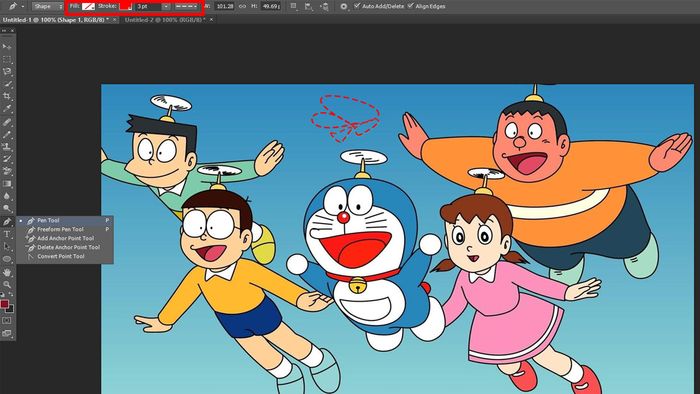Select the Clone Stamp tool
700x394 pixels.
pos(7,146)
